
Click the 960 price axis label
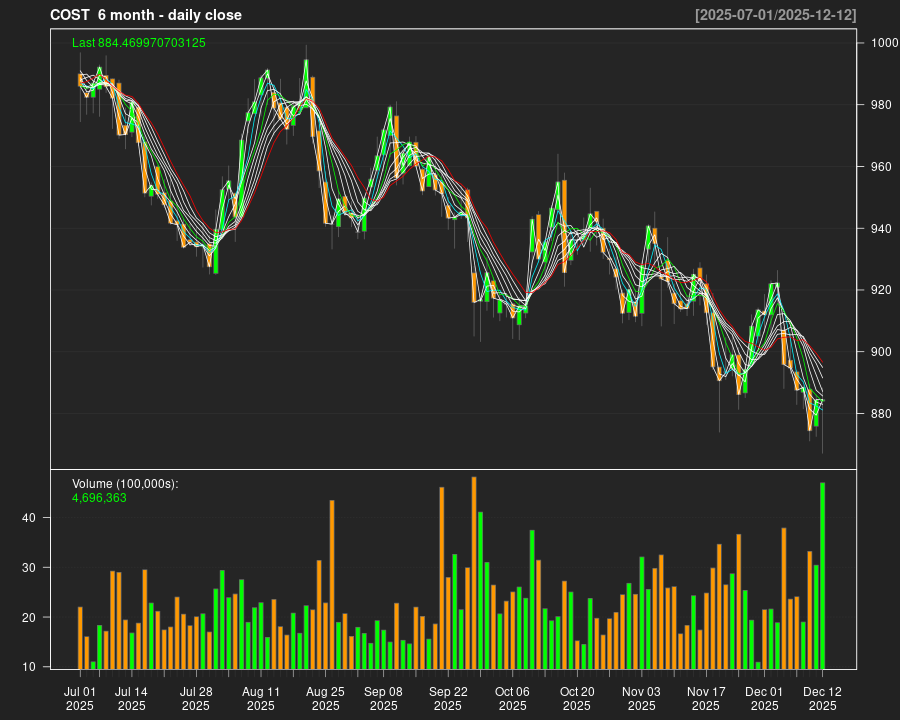point(880,167)
